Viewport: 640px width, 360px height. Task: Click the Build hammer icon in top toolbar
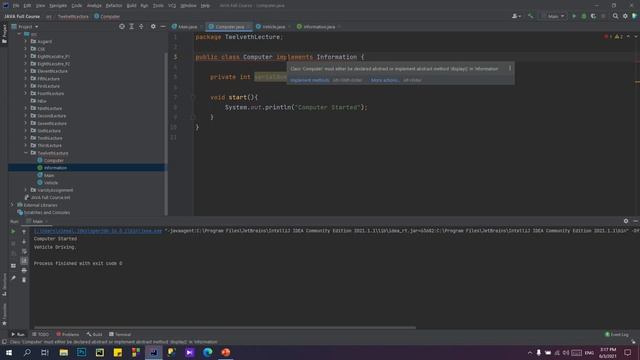(531, 16)
